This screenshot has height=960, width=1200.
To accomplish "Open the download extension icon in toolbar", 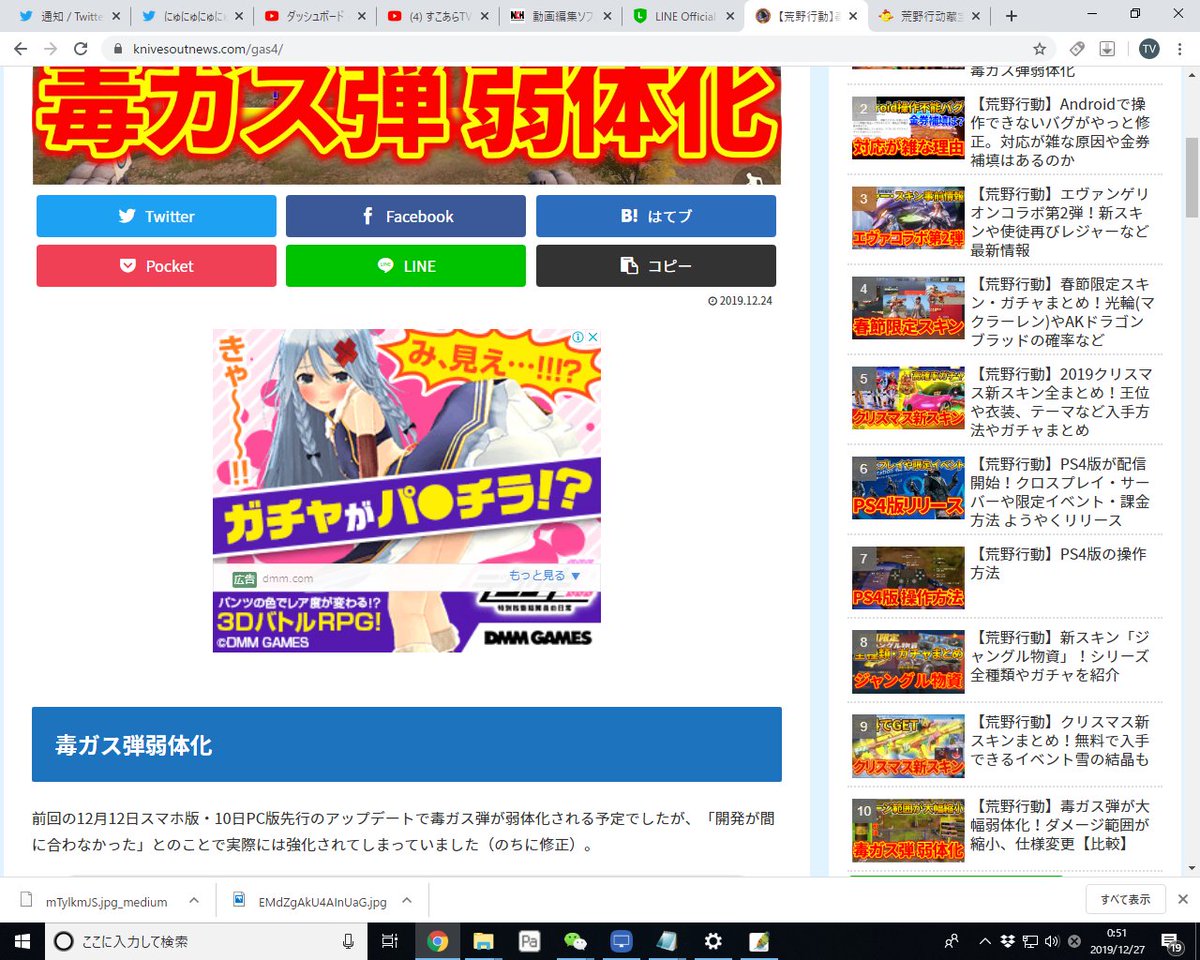I will (x=1107, y=48).
